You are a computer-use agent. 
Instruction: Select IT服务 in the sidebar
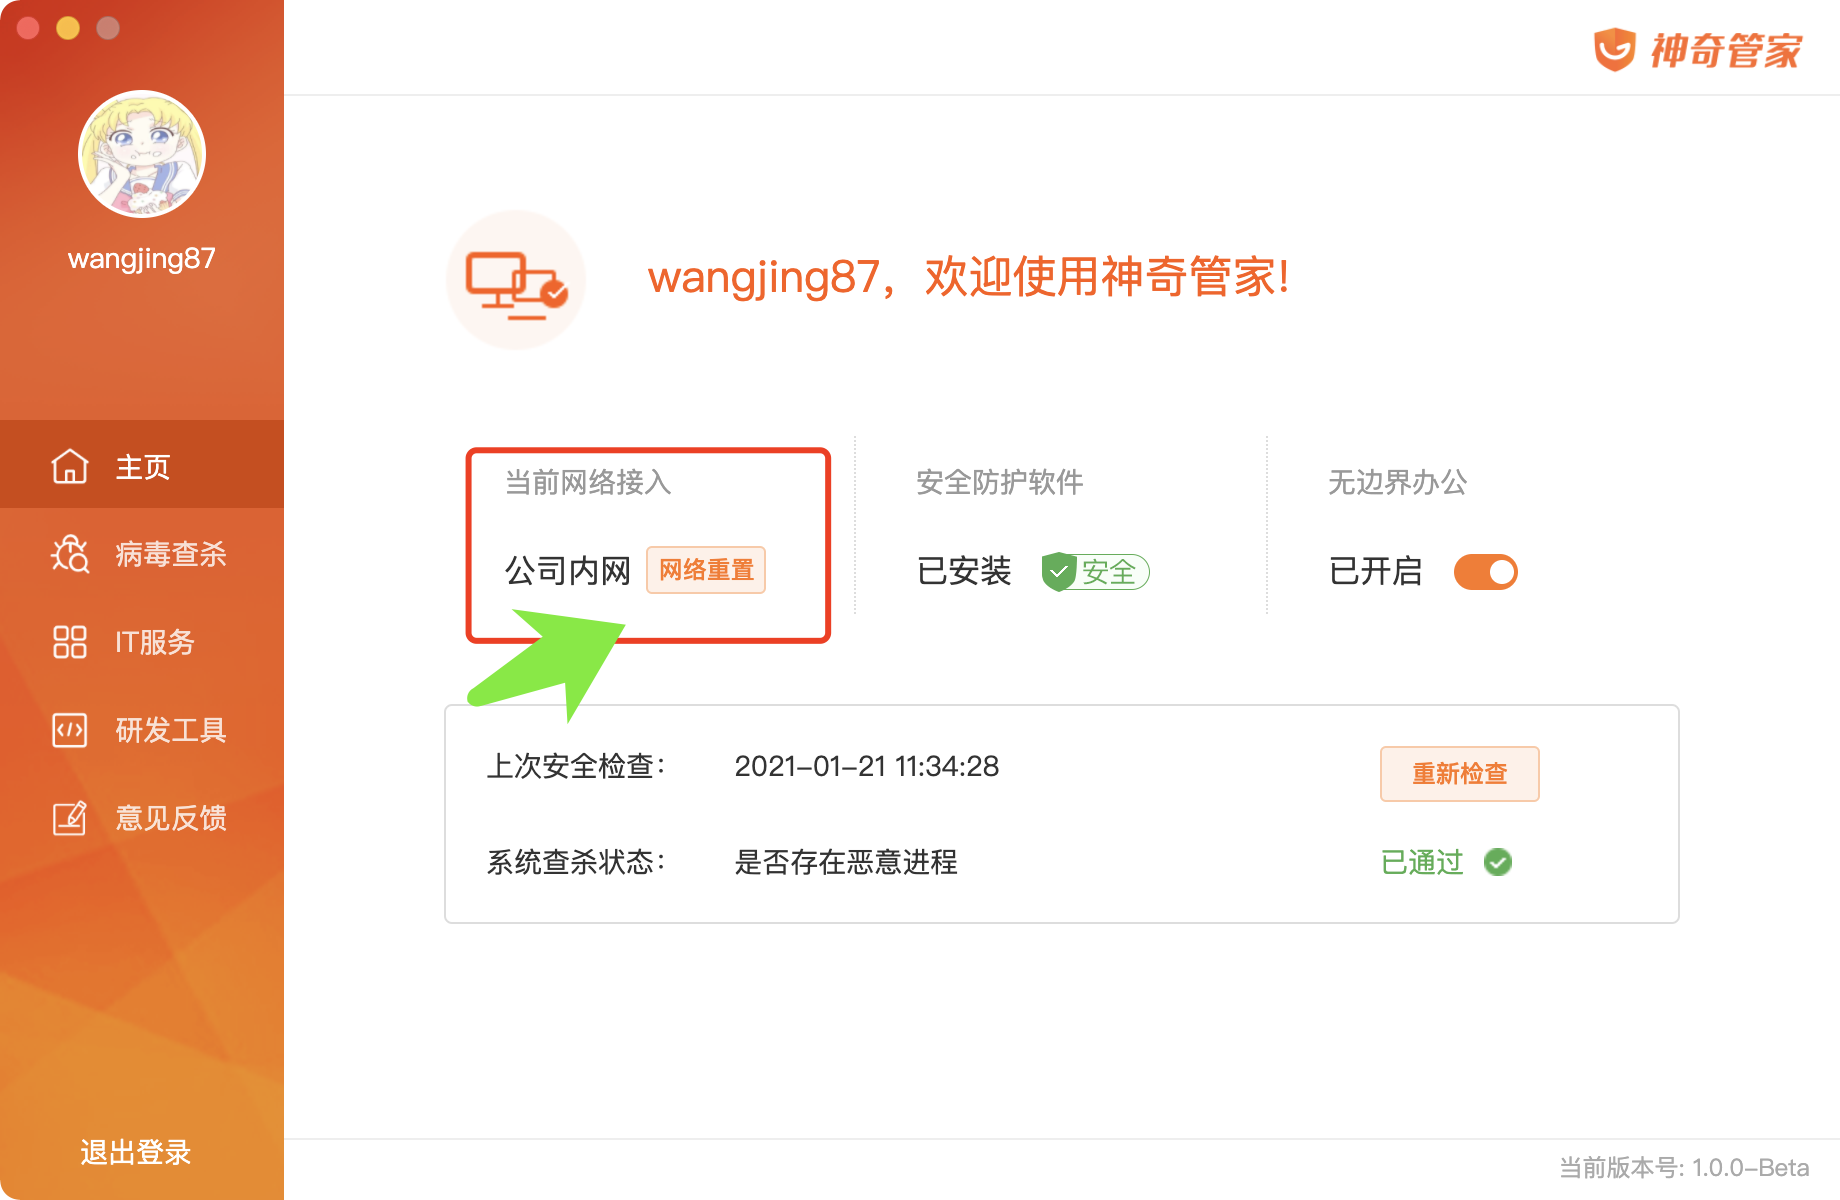155,642
